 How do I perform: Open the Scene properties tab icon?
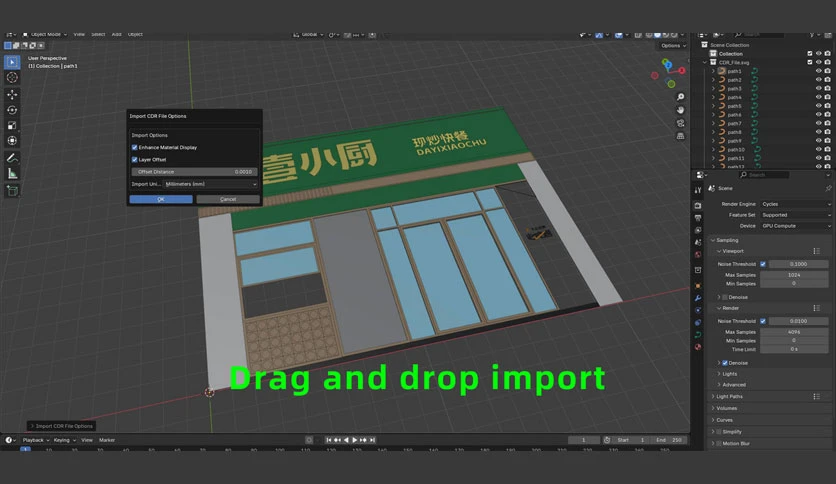(698, 242)
